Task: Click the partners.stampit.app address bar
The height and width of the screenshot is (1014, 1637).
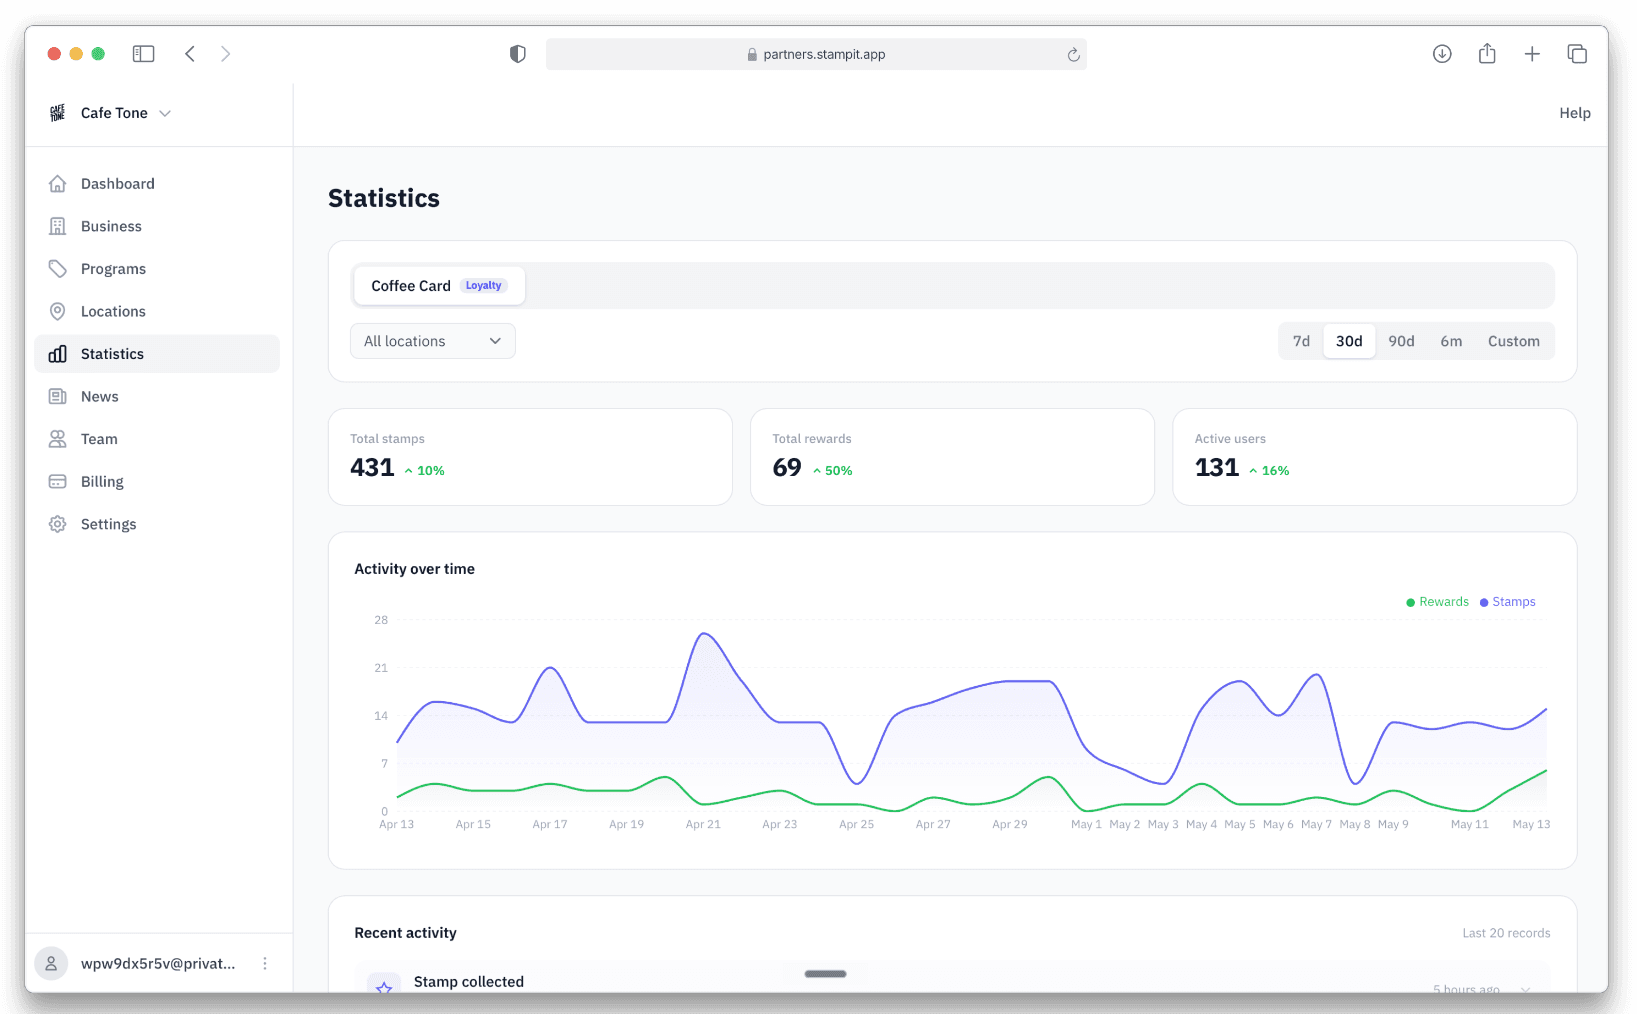Action: 816,54
